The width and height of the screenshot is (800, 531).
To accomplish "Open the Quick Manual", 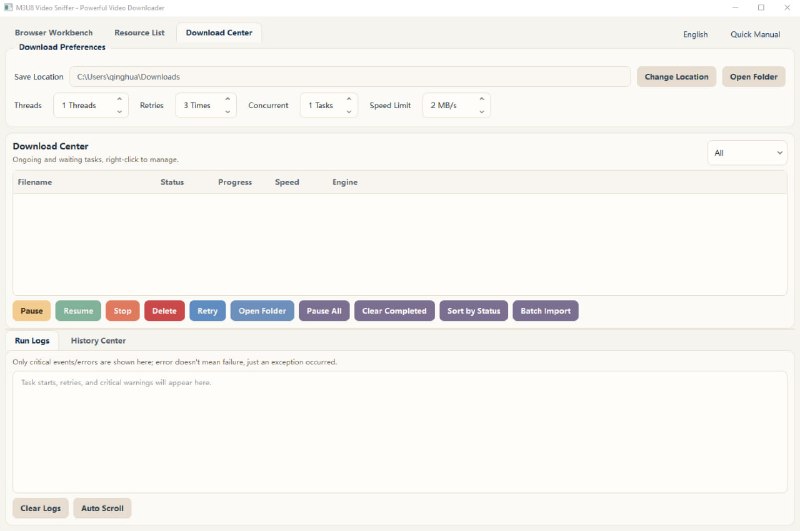I will pos(755,34).
